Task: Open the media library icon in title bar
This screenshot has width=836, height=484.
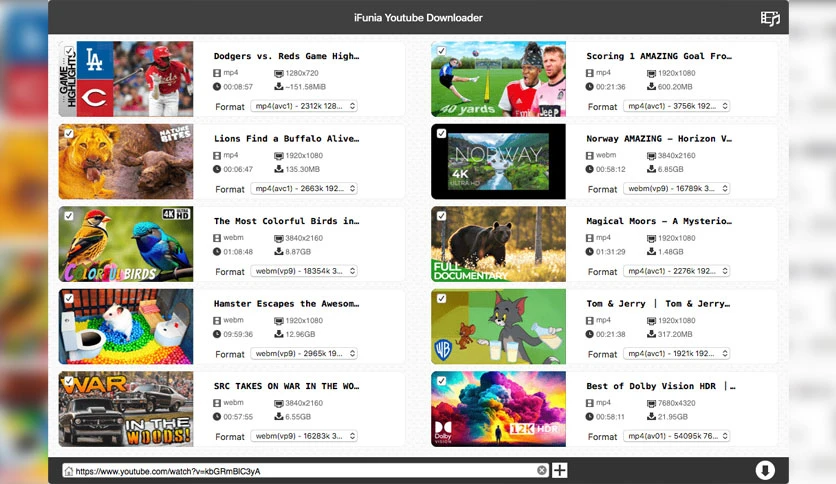Action: pyautogui.click(x=770, y=18)
